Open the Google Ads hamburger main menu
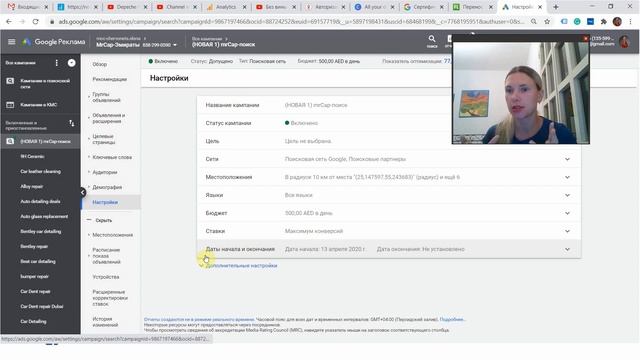The height and width of the screenshot is (360, 640). click(x=11, y=42)
